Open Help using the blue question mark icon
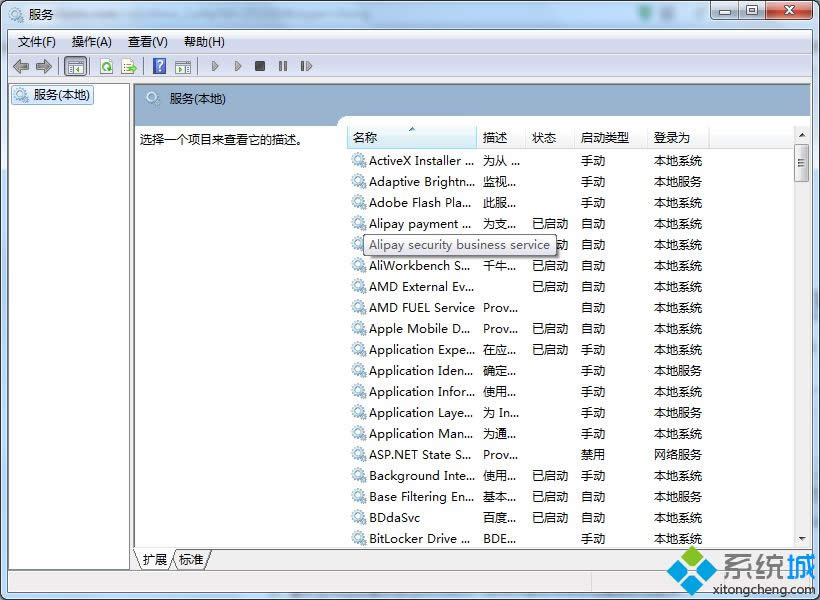Screen dimensions: 820x600 160,66
